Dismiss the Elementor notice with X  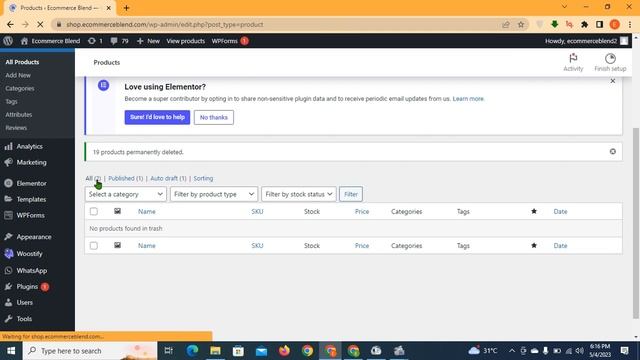click(x=613, y=81)
